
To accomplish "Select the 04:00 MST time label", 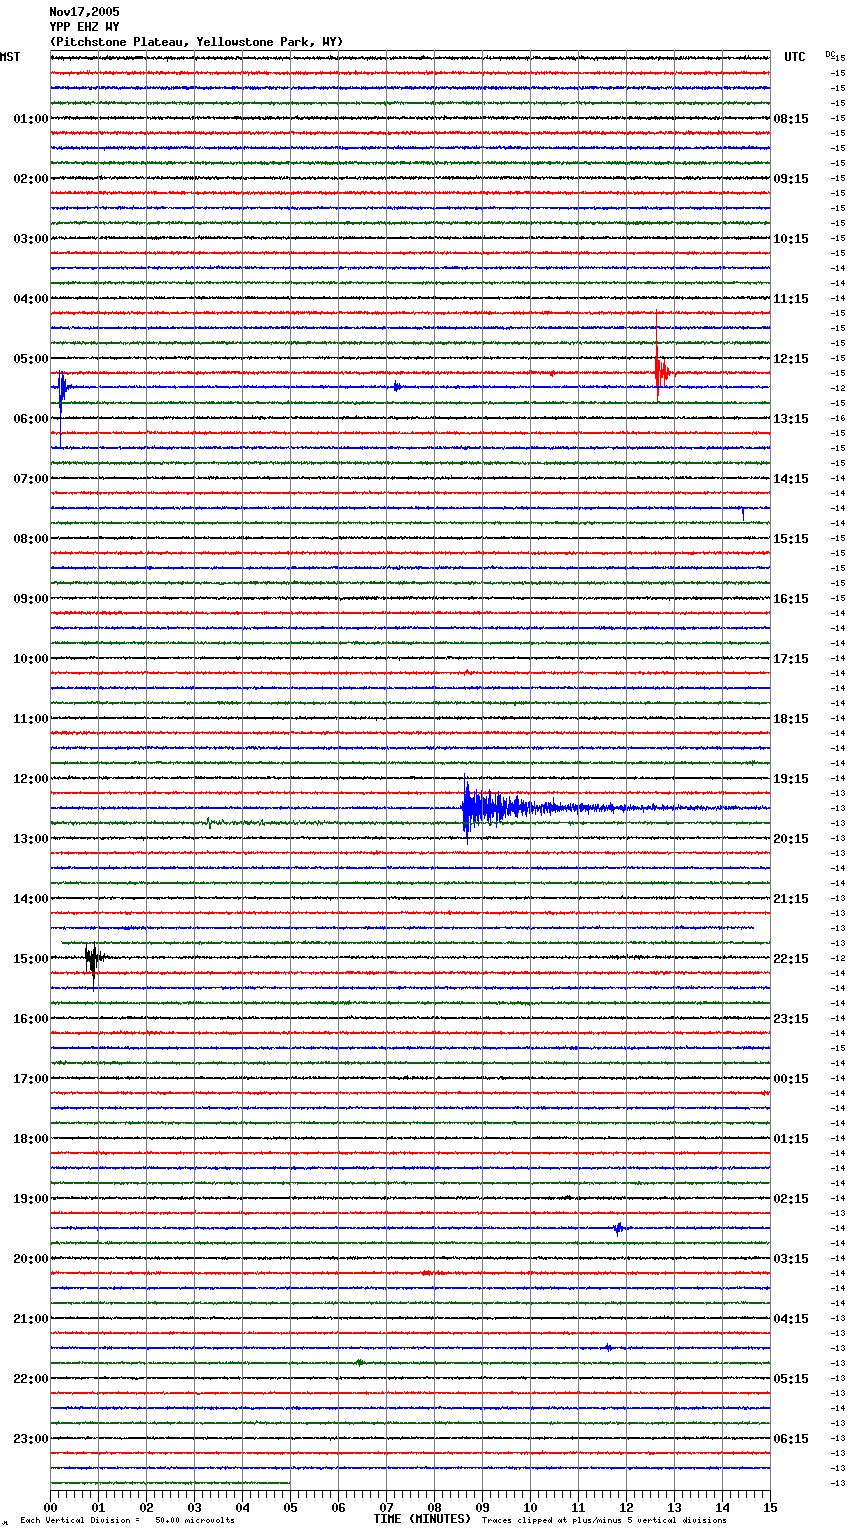I will click(31, 299).
